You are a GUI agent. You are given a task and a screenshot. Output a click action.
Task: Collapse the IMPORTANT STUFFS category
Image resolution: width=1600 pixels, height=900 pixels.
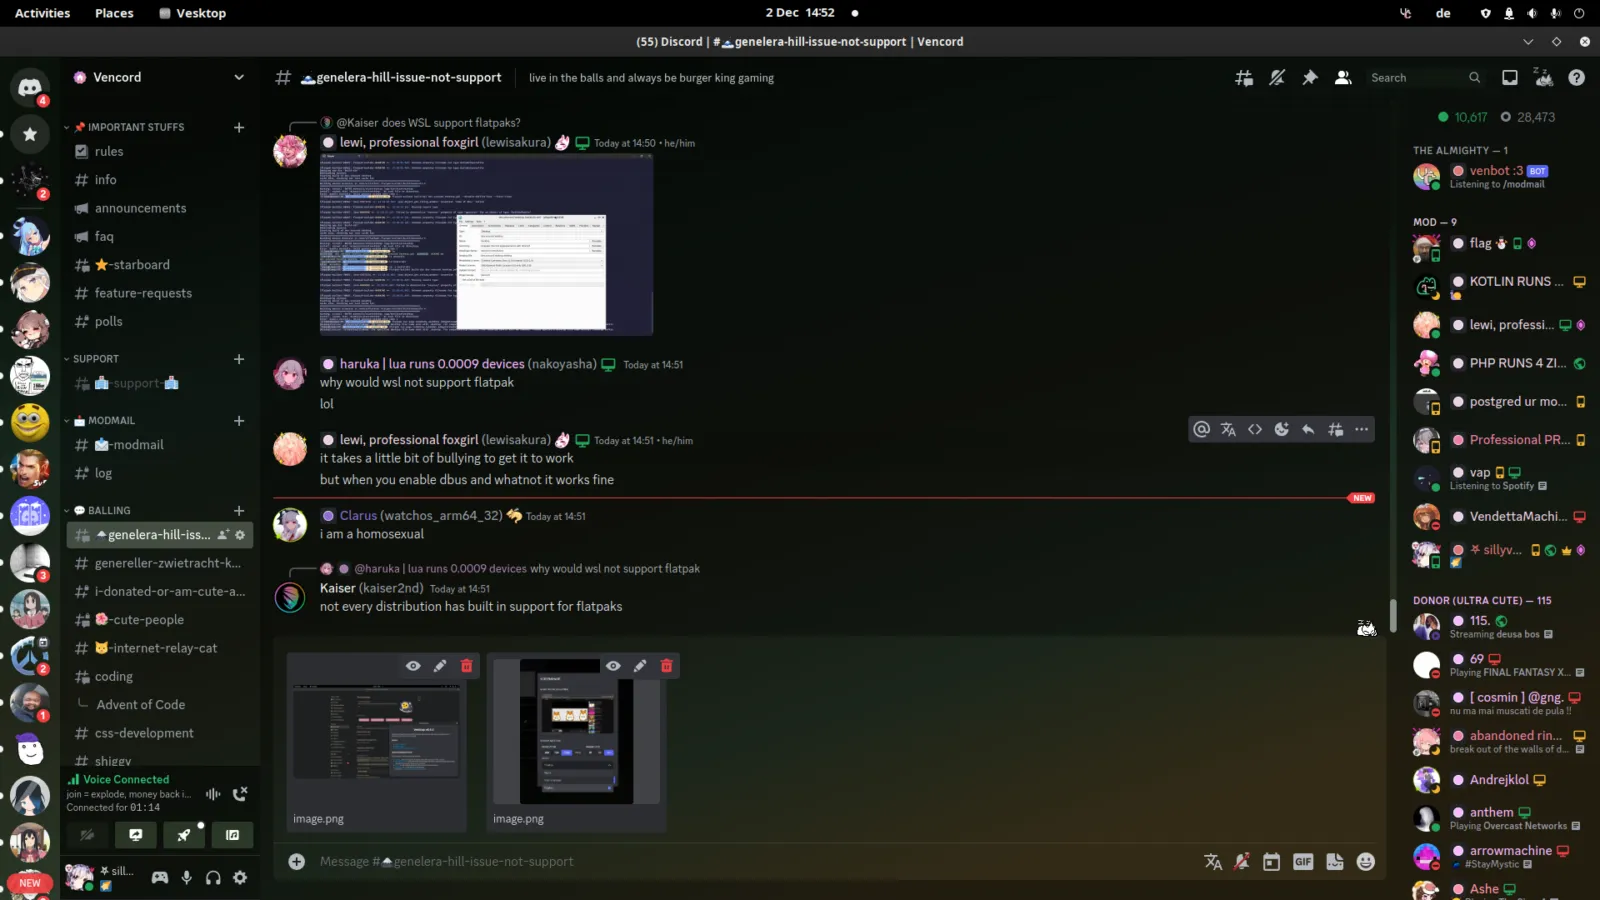[128, 127]
